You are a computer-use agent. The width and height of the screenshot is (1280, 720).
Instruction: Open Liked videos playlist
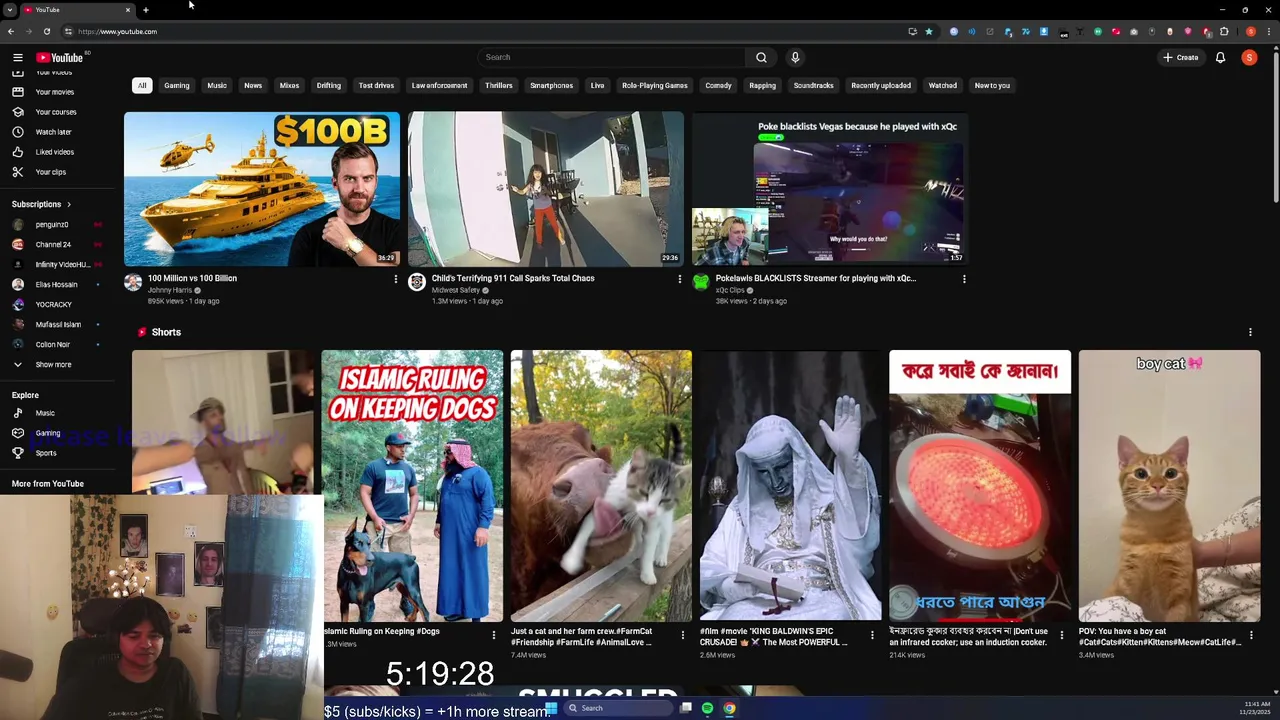(53, 152)
